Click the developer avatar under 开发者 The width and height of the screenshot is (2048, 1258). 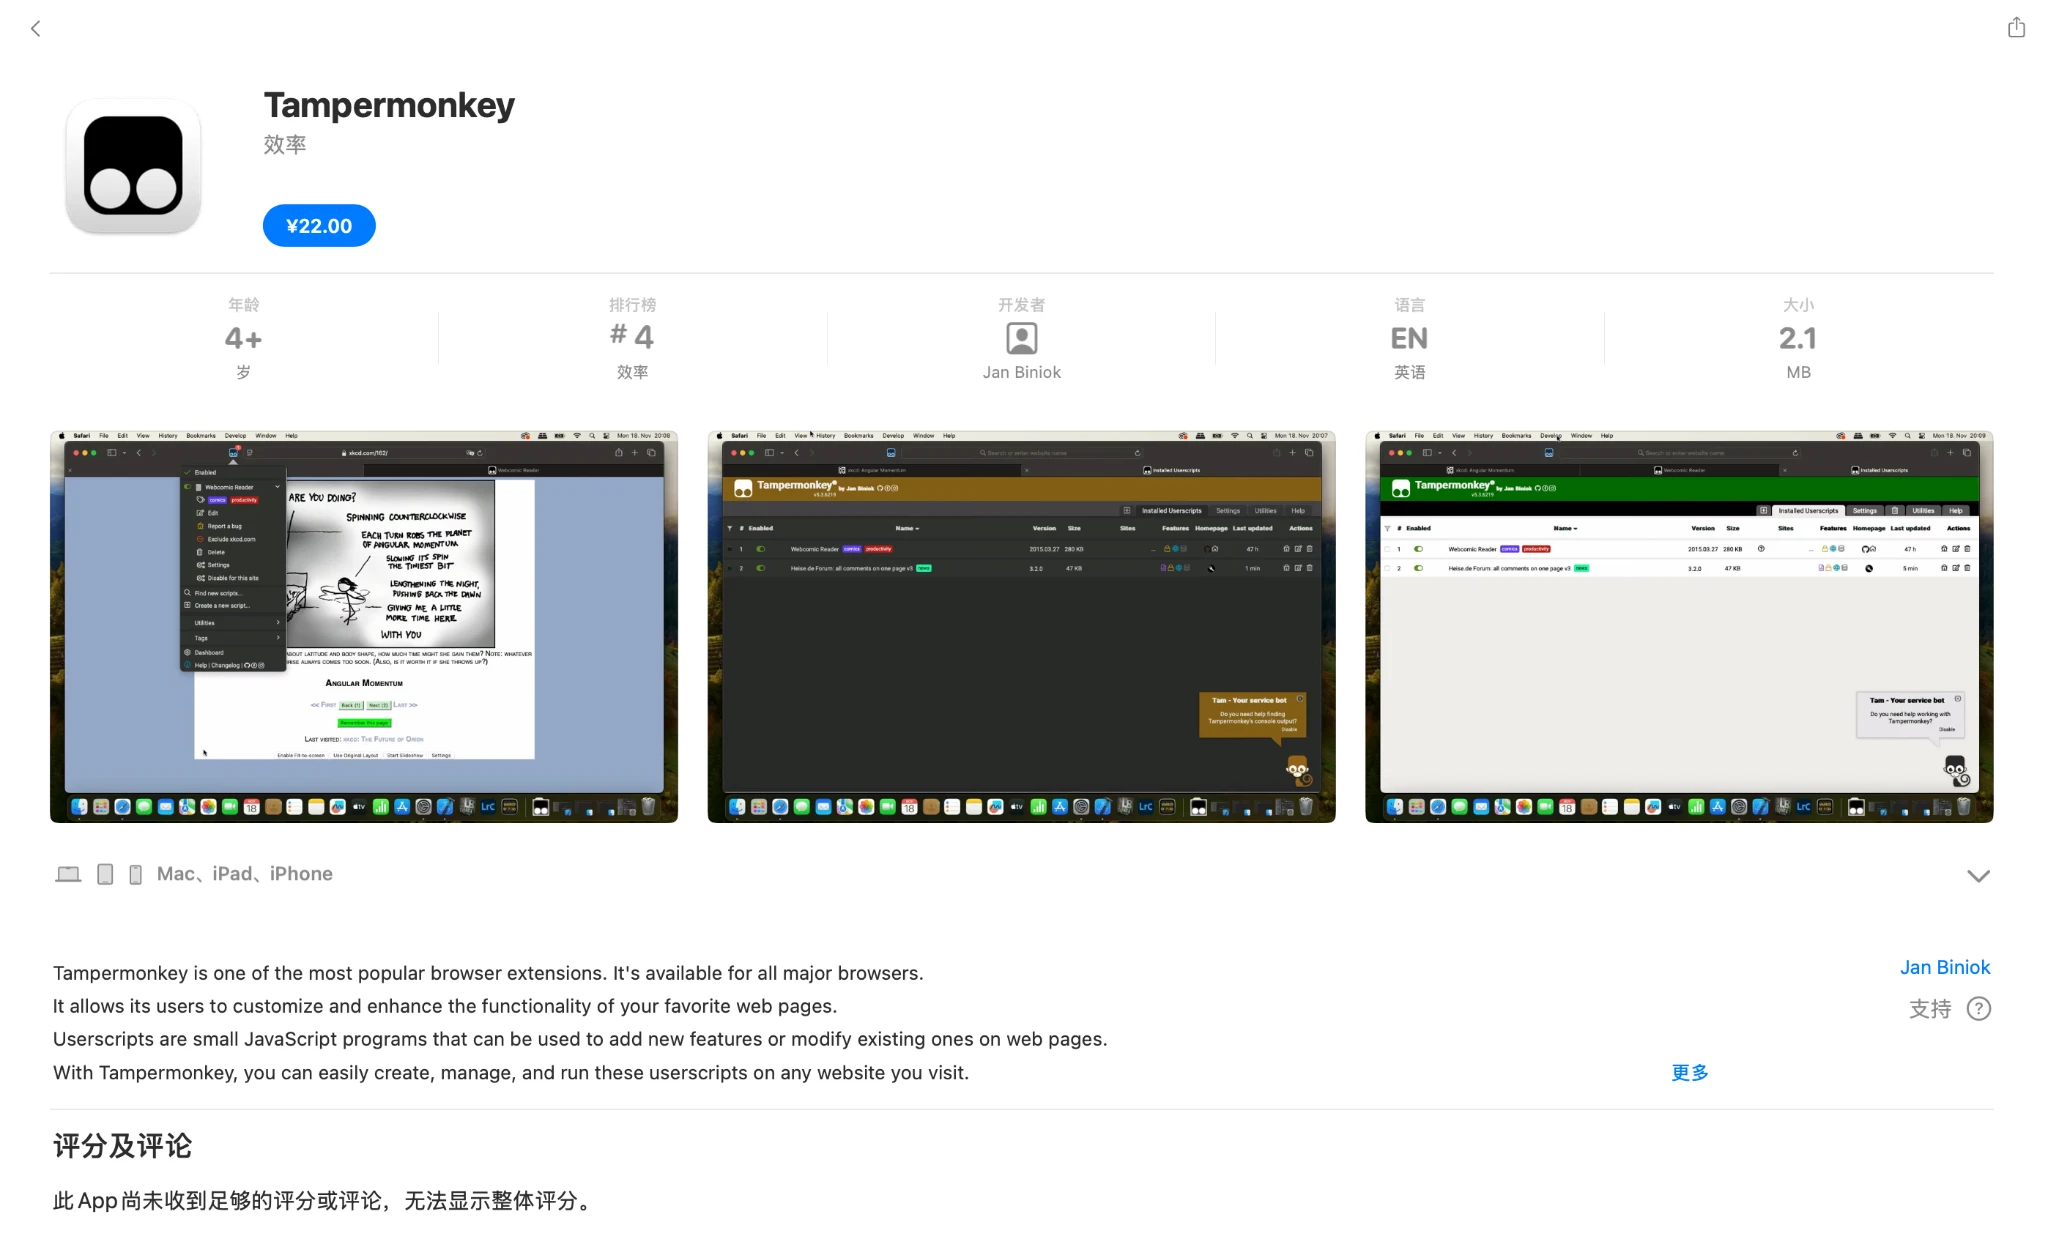click(1021, 338)
